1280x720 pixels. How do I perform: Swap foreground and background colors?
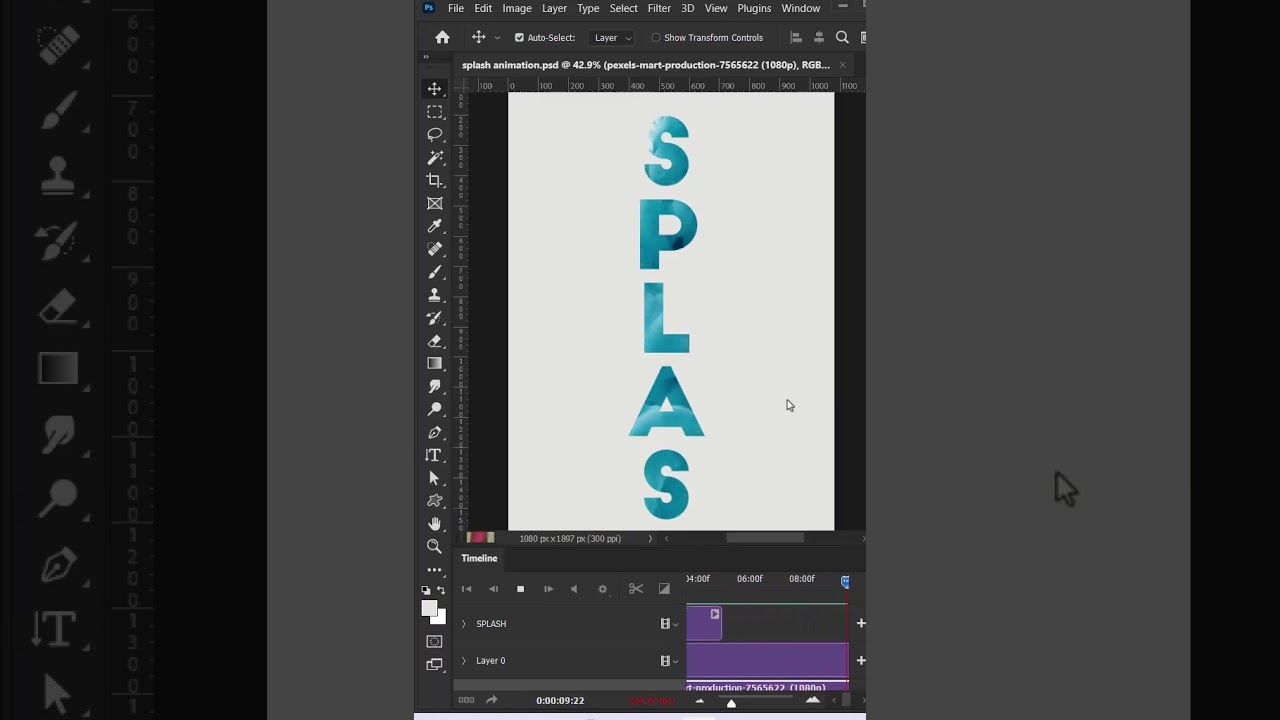(x=441, y=591)
